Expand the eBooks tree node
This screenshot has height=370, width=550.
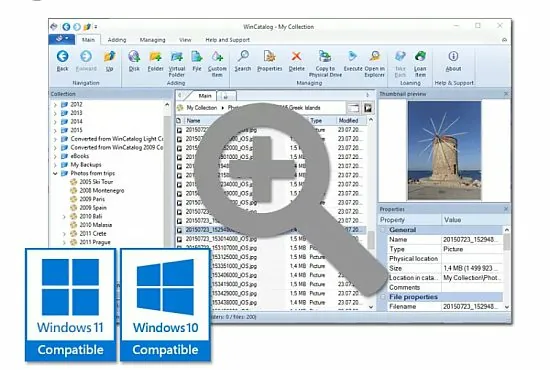(55, 156)
